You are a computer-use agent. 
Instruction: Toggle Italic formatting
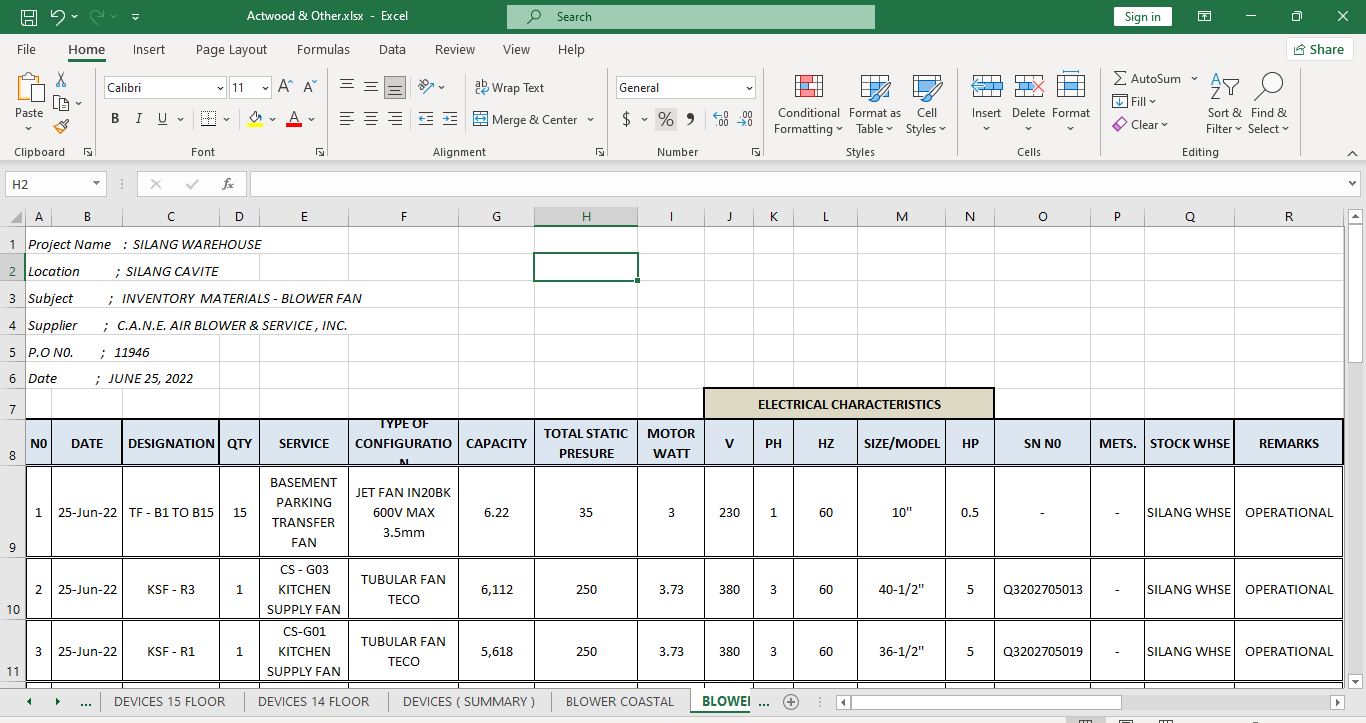(138, 119)
